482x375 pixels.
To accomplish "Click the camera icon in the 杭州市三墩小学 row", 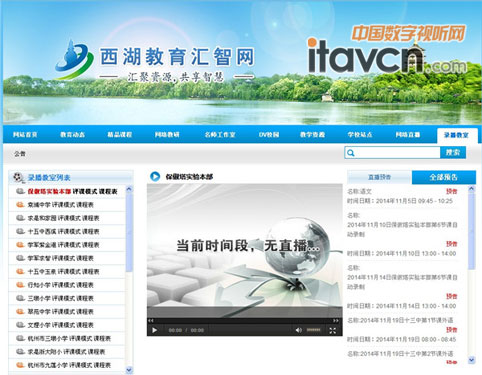I will coord(20,338).
